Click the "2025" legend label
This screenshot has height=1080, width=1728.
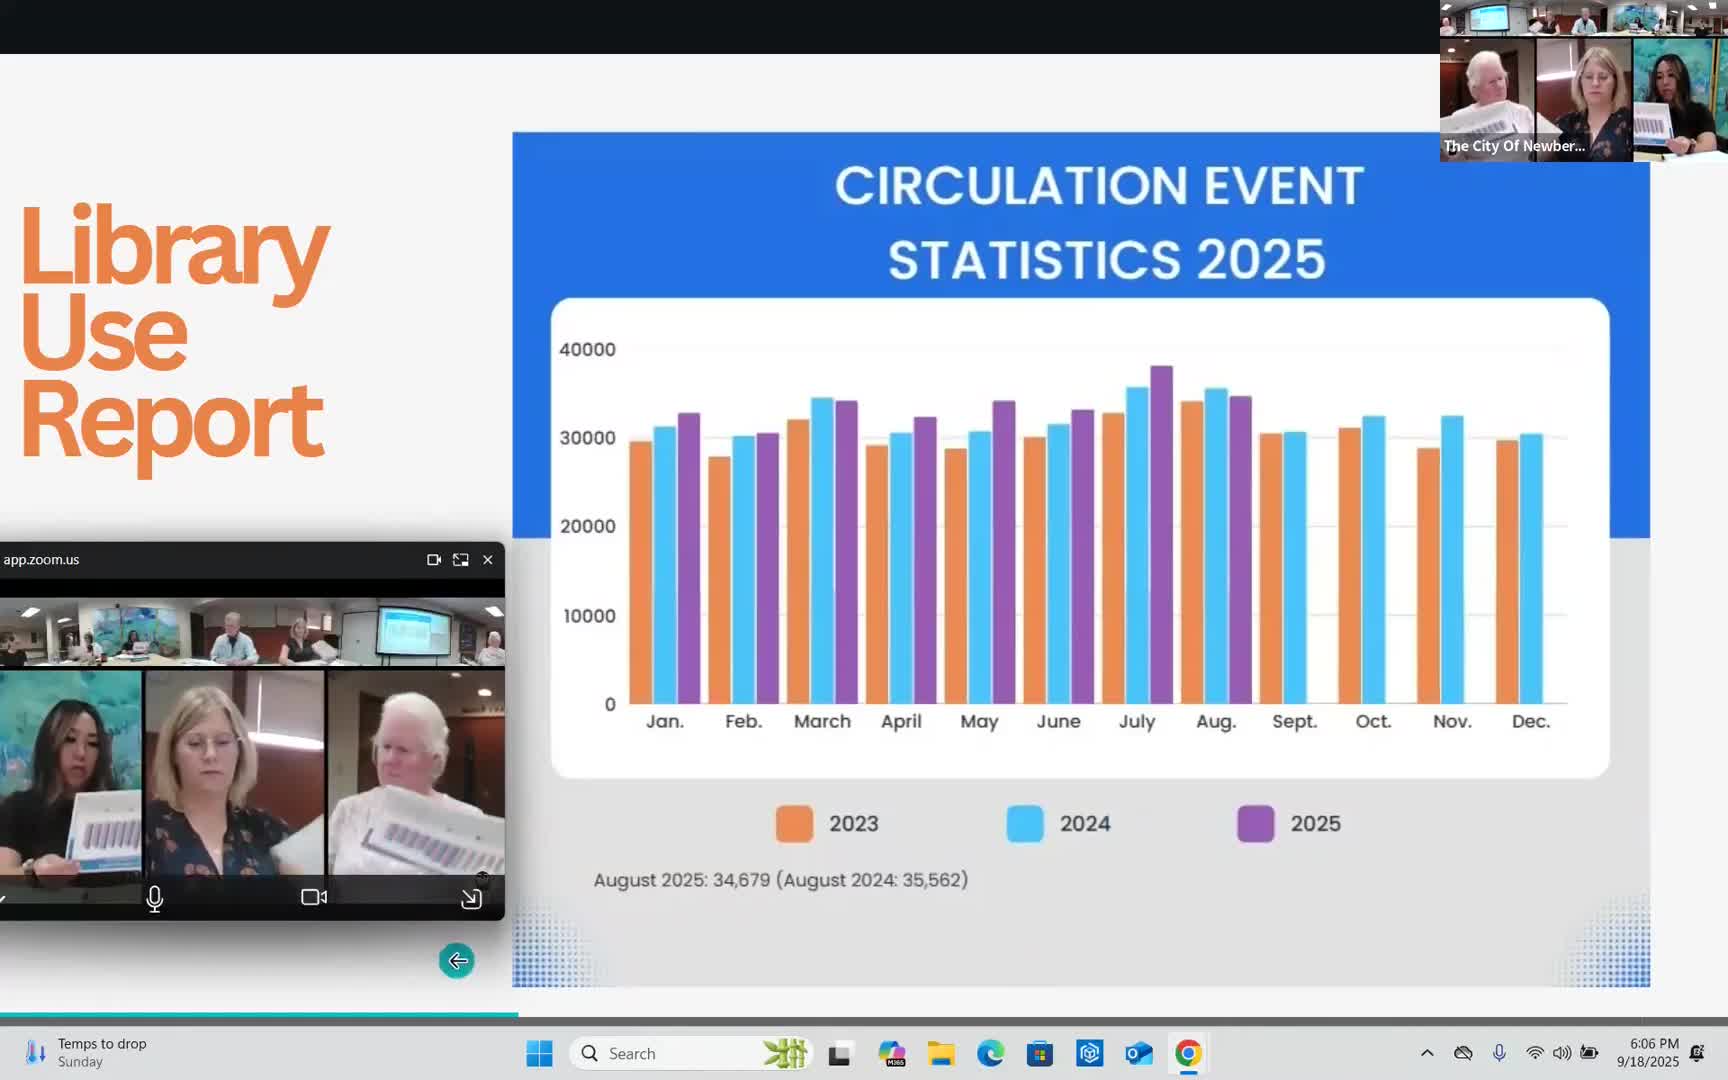(1315, 824)
